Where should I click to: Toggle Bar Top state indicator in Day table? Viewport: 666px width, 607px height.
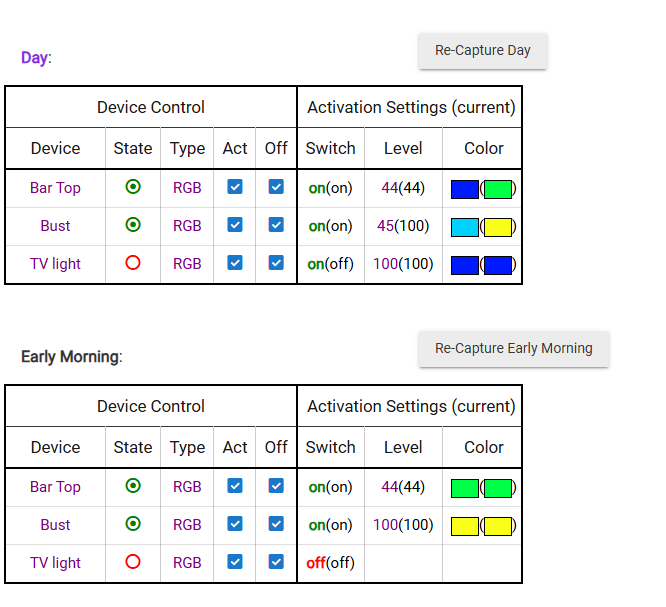[x=133, y=187]
